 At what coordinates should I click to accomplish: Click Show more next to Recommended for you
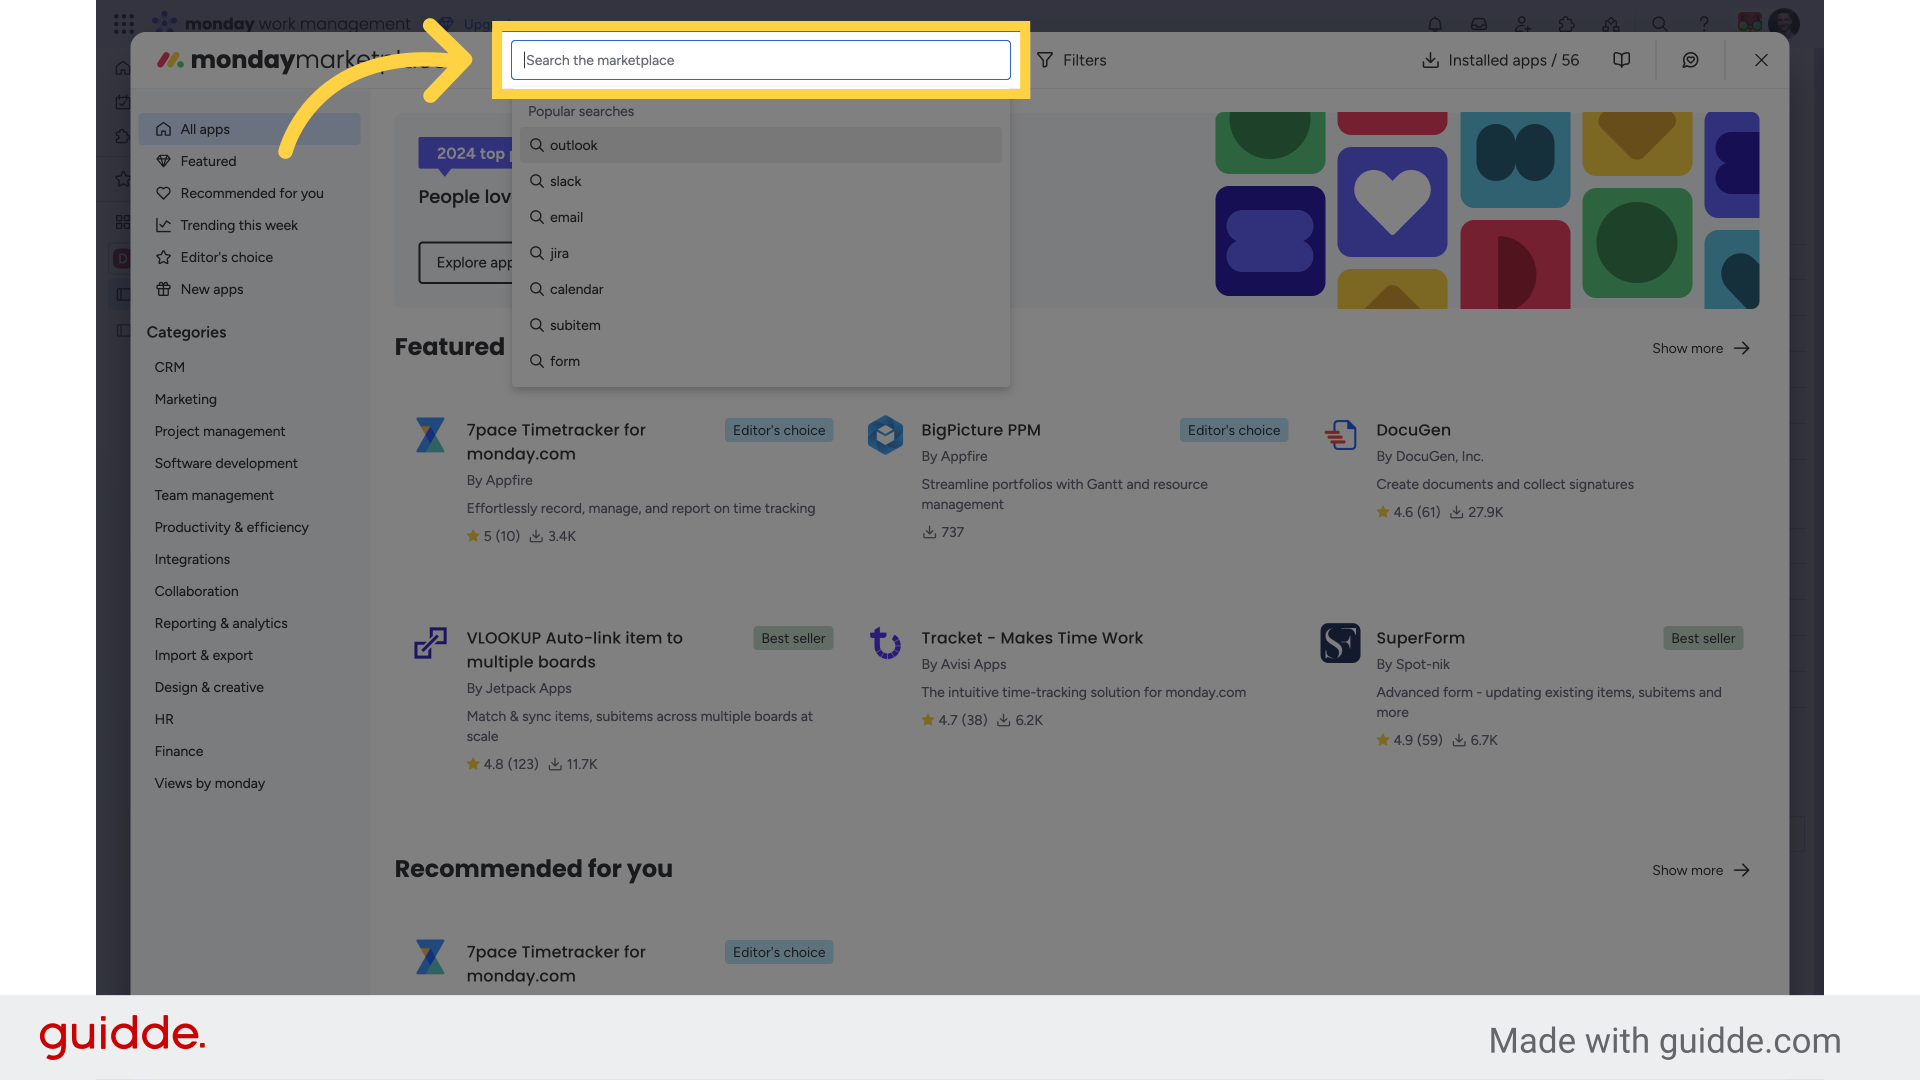pos(1700,870)
